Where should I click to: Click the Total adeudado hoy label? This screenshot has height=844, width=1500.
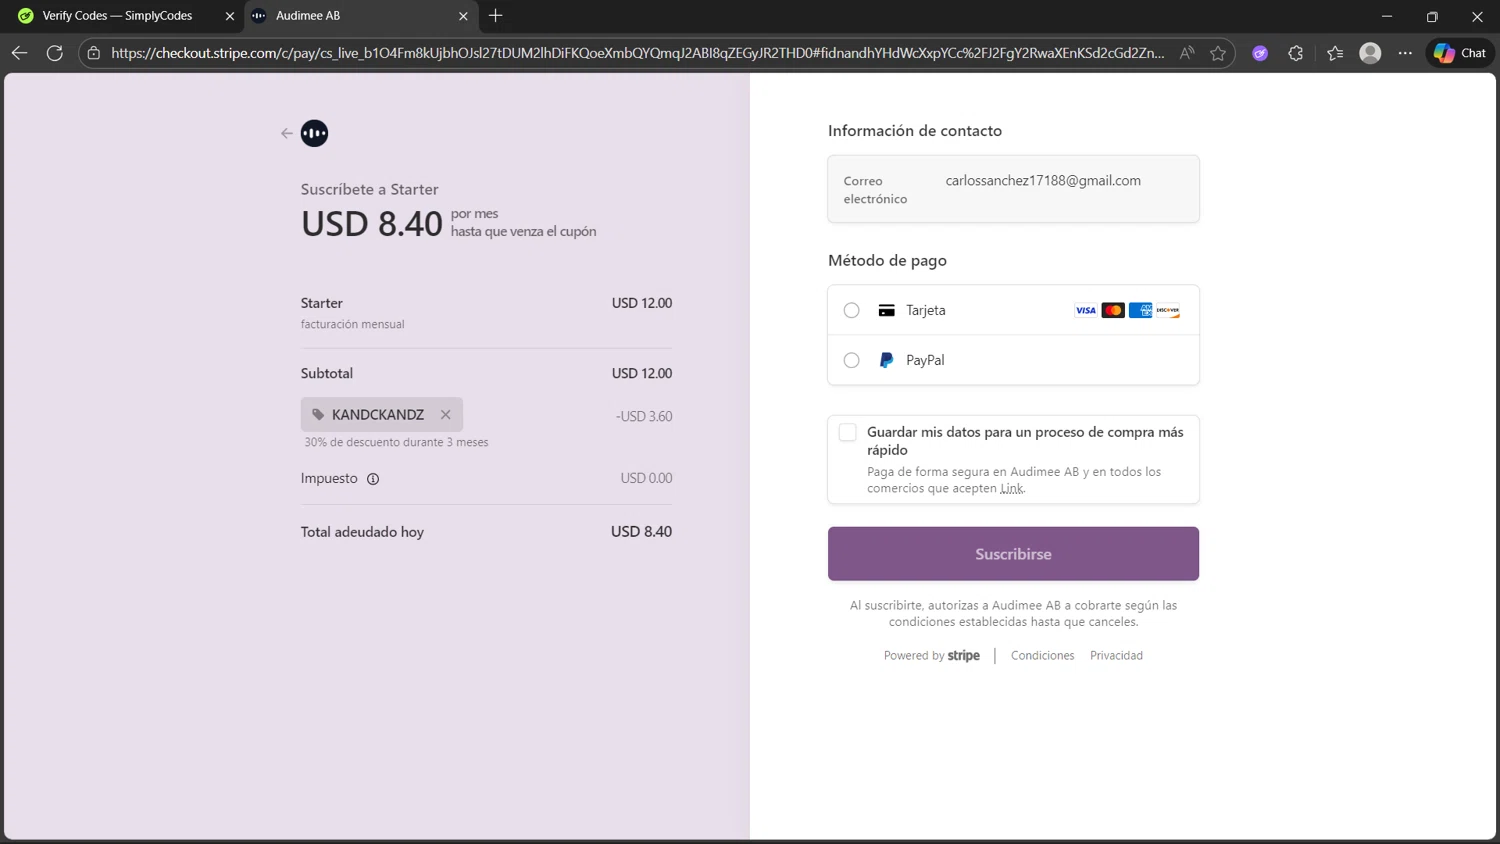point(362,532)
